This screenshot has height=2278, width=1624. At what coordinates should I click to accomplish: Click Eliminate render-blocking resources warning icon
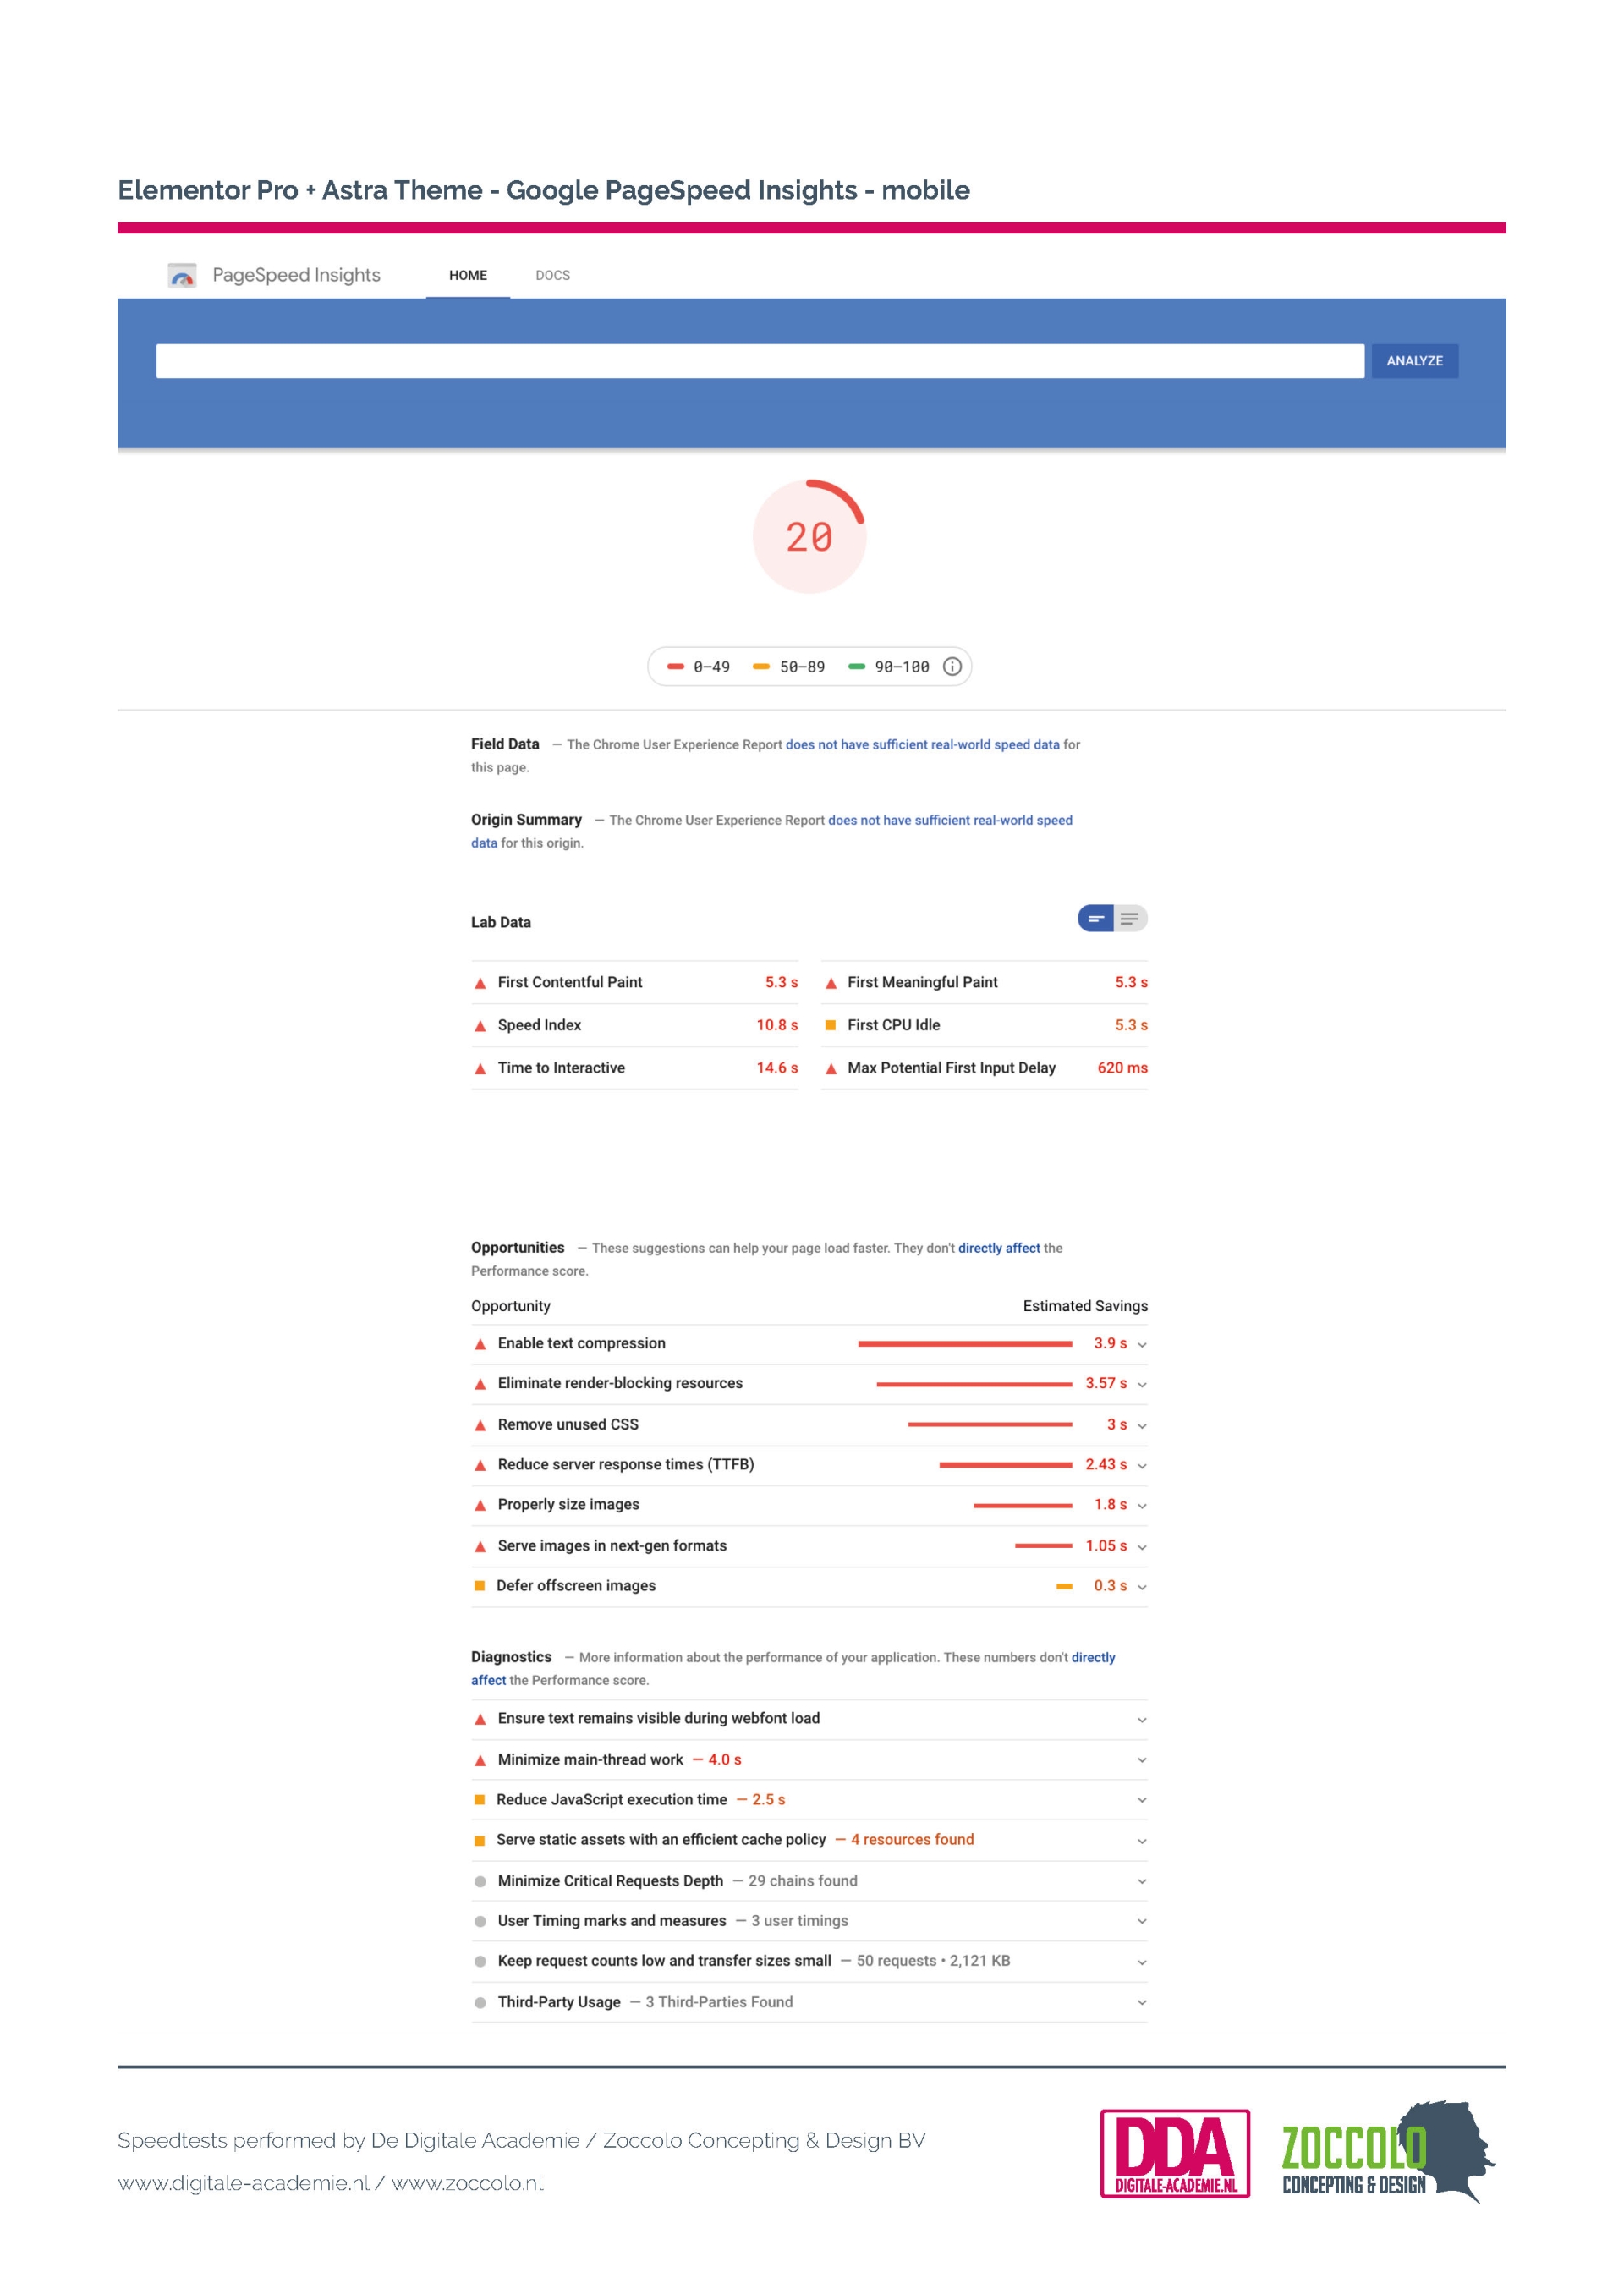[x=480, y=1384]
